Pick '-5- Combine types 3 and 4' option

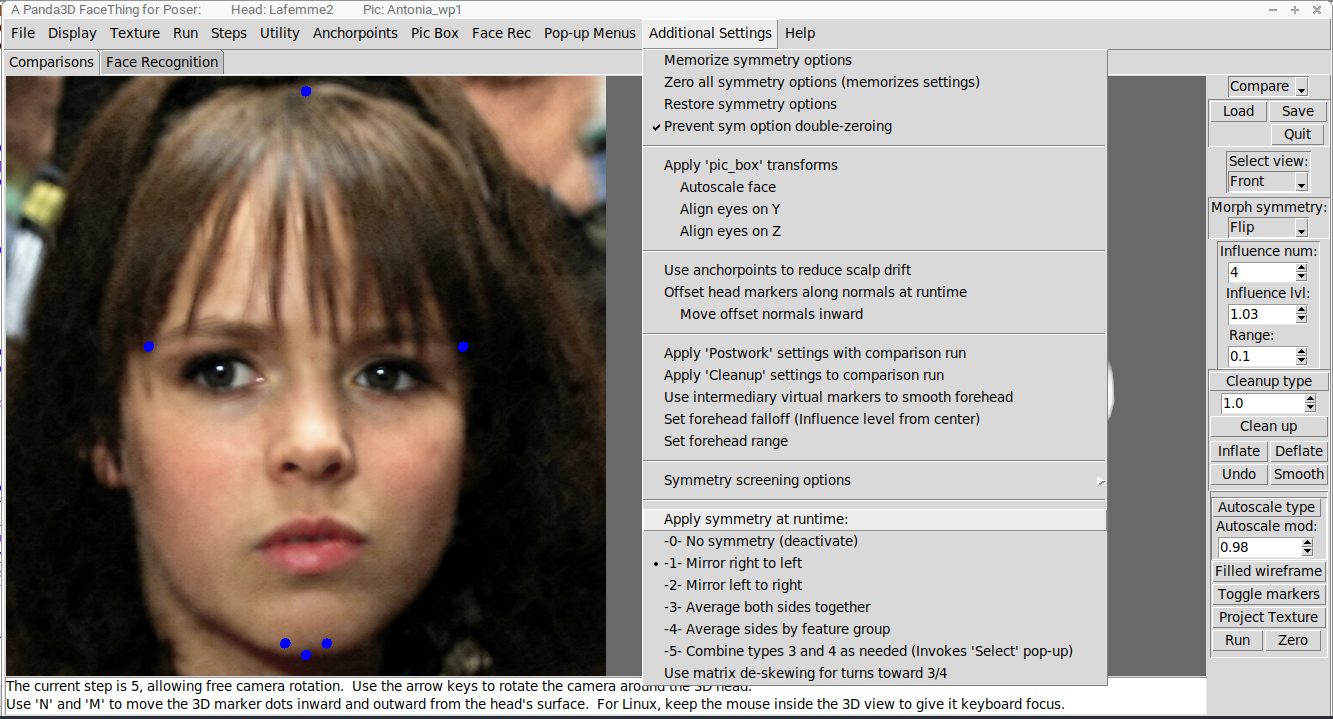point(874,651)
